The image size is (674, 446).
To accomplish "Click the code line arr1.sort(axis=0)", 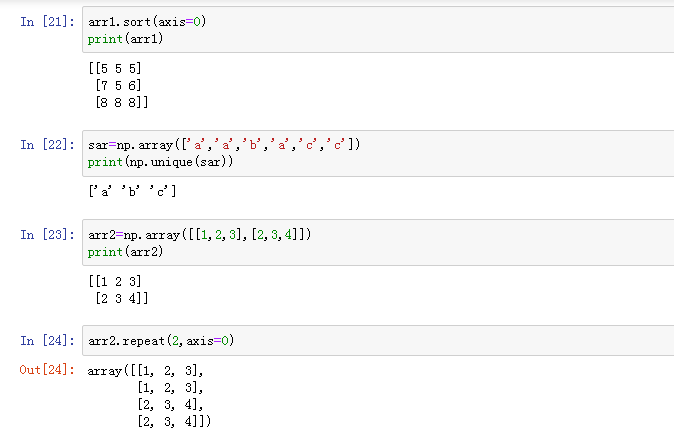I will click(x=147, y=21).
